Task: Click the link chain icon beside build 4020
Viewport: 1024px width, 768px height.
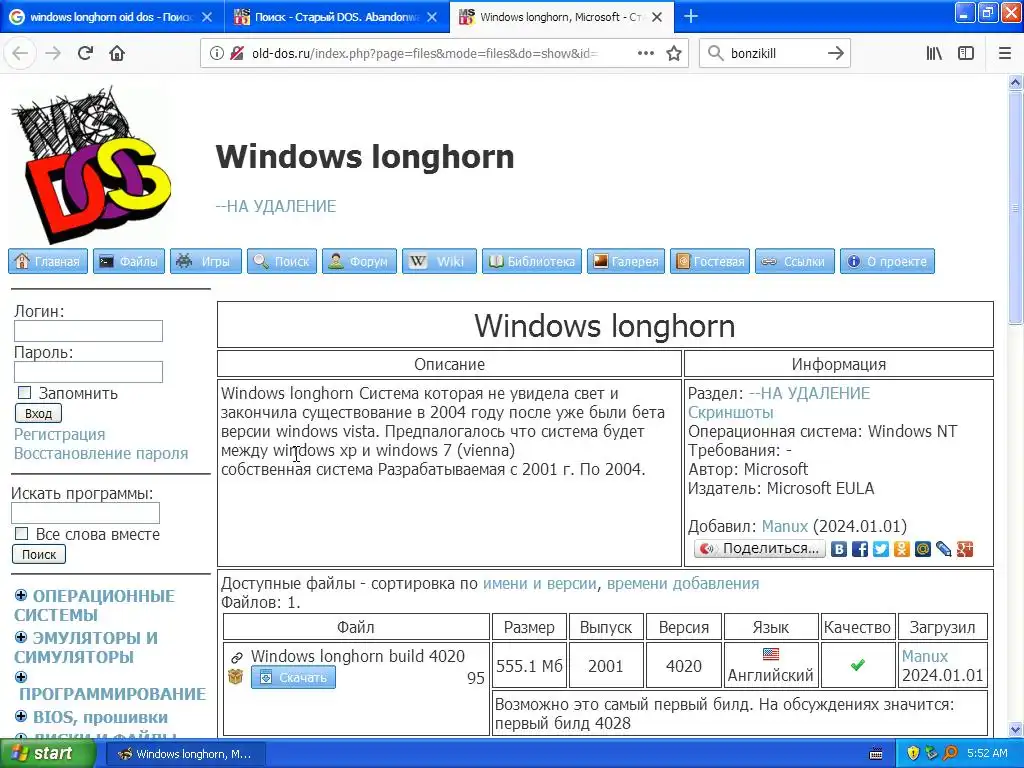Action: pyautogui.click(x=236, y=657)
